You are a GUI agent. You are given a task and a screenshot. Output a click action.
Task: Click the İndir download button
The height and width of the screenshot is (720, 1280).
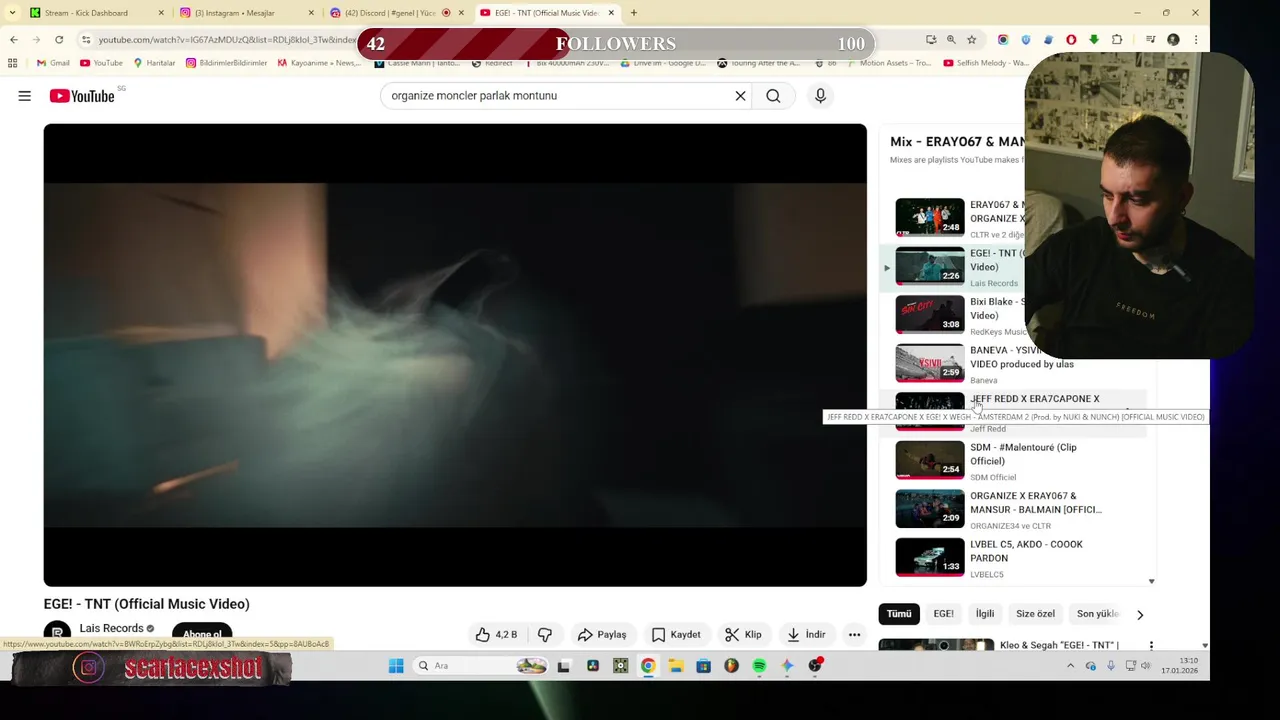pyautogui.click(x=806, y=634)
